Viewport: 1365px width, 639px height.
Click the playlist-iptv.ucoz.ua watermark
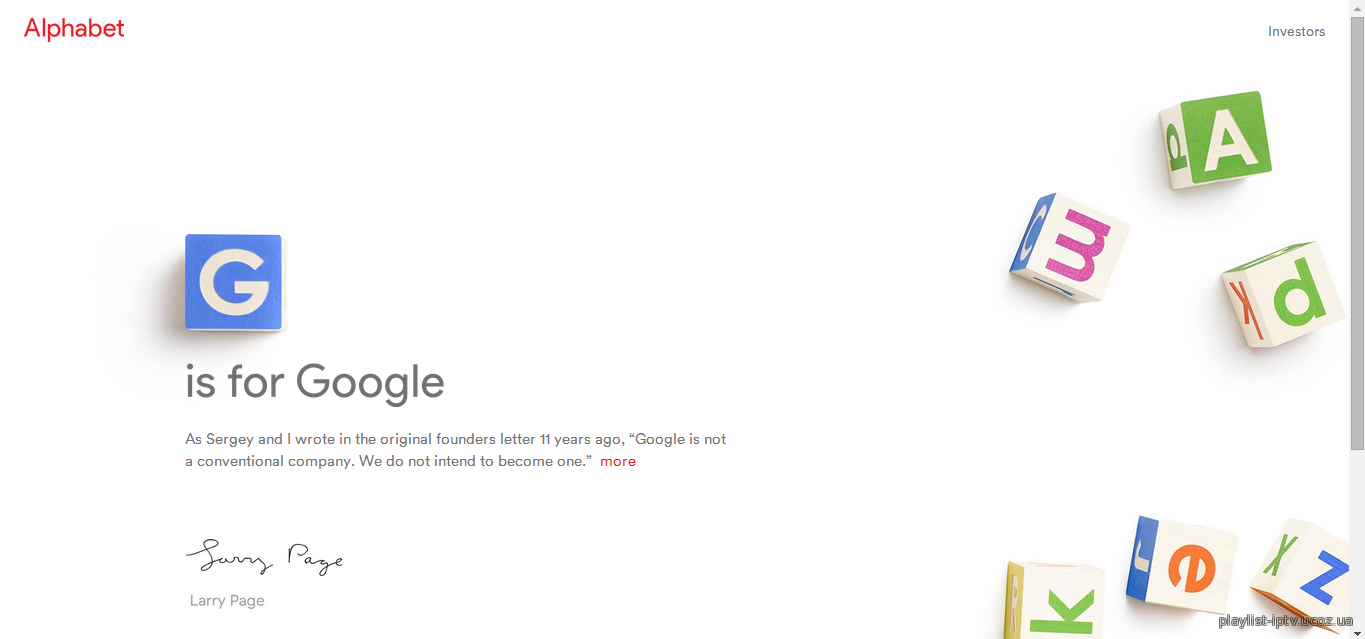pyautogui.click(x=1285, y=621)
